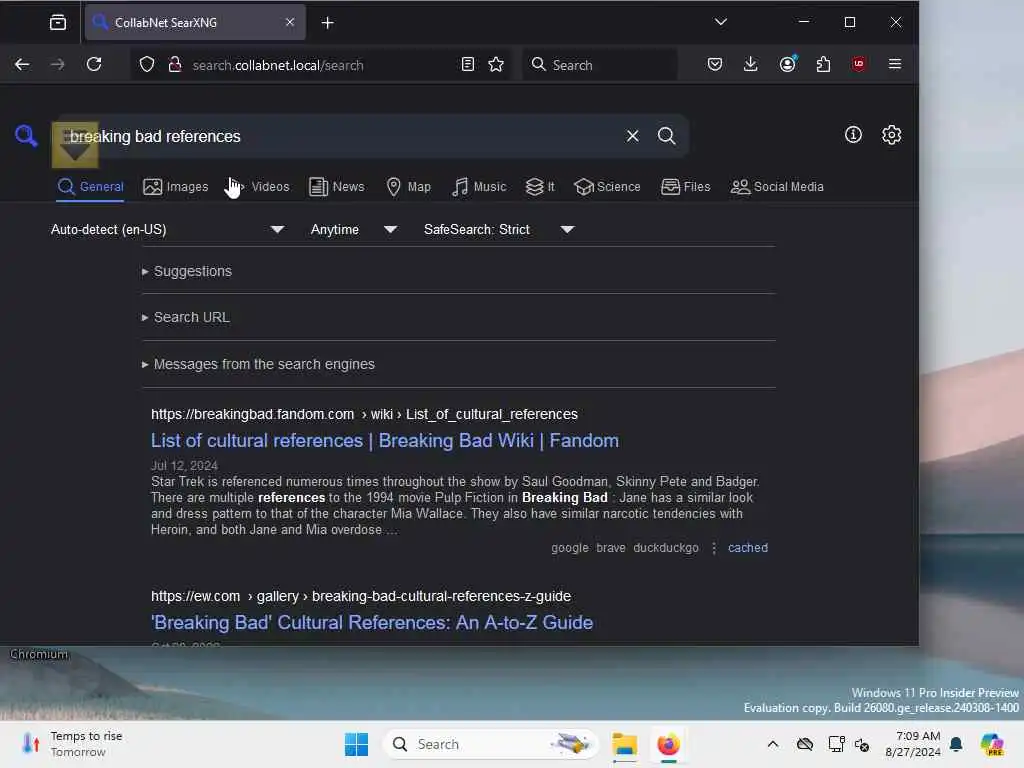Expand the Suggestions section
The width and height of the screenshot is (1024, 768).
point(187,271)
